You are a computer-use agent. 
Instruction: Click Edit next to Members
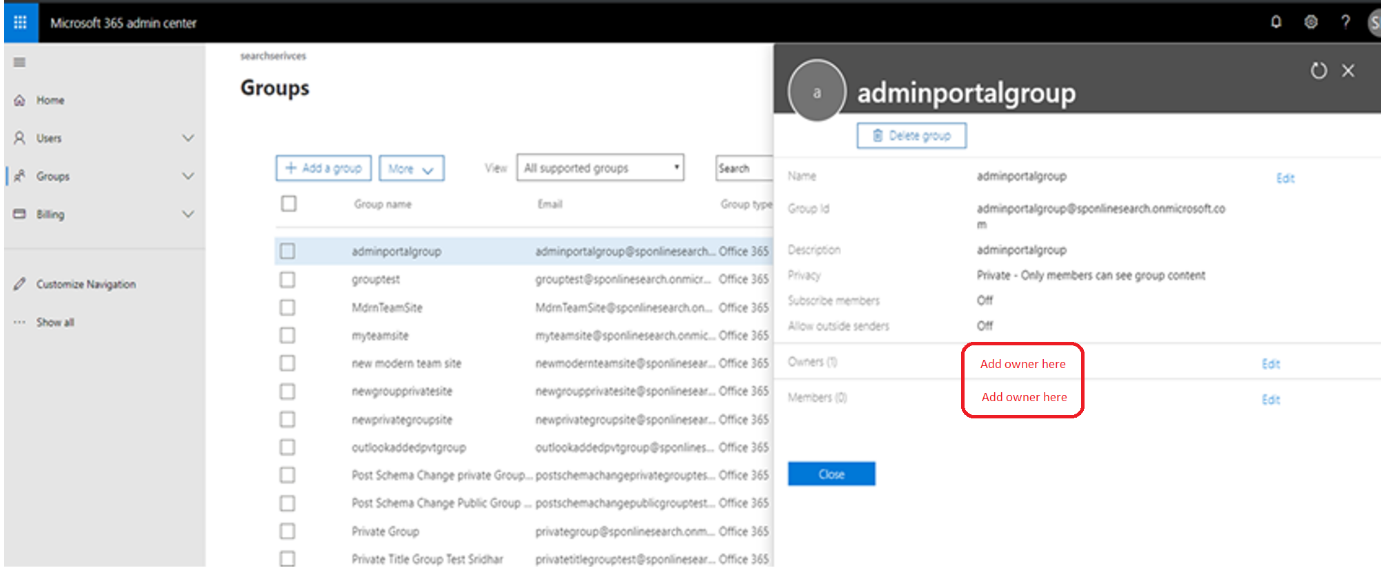1271,399
